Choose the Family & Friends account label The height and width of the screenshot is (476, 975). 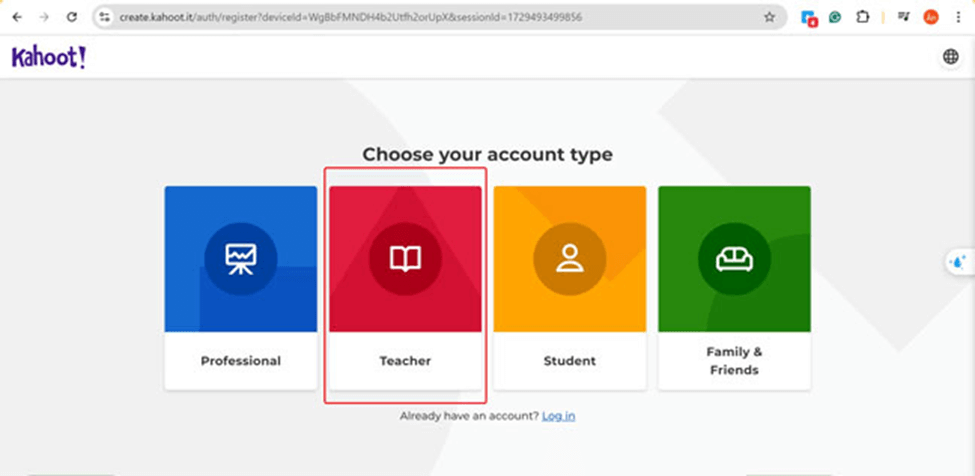[734, 361]
